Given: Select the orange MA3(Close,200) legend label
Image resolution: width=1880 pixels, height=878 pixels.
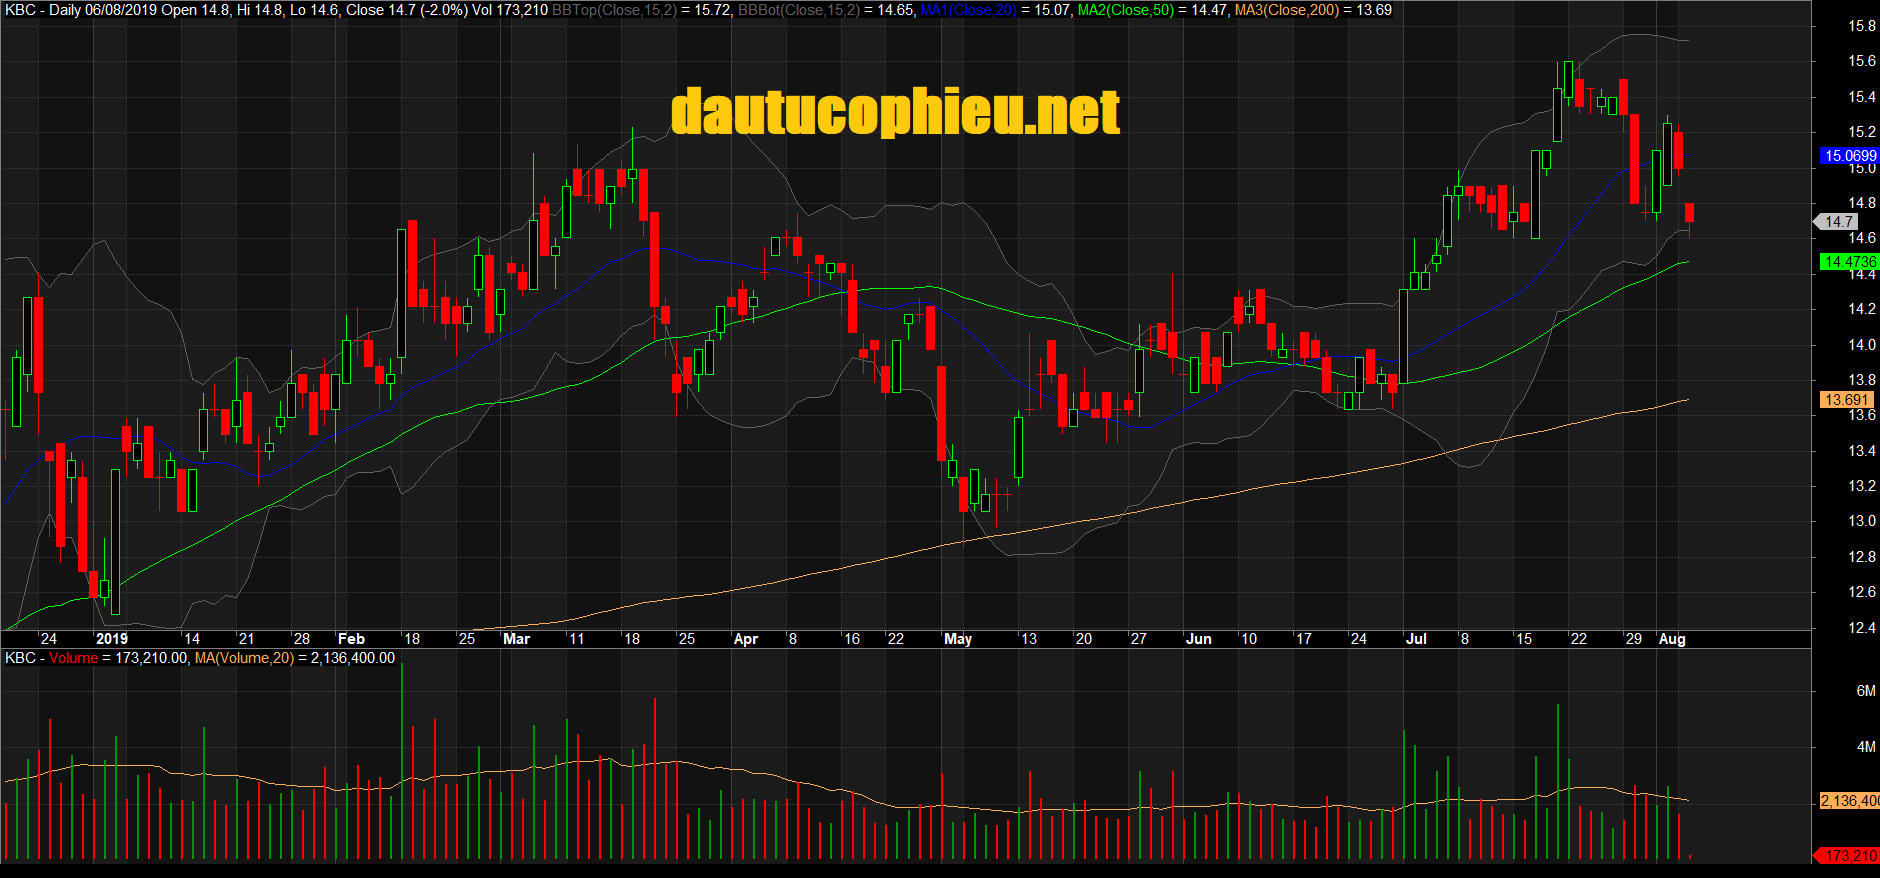Looking at the screenshot, I should point(1286,10).
